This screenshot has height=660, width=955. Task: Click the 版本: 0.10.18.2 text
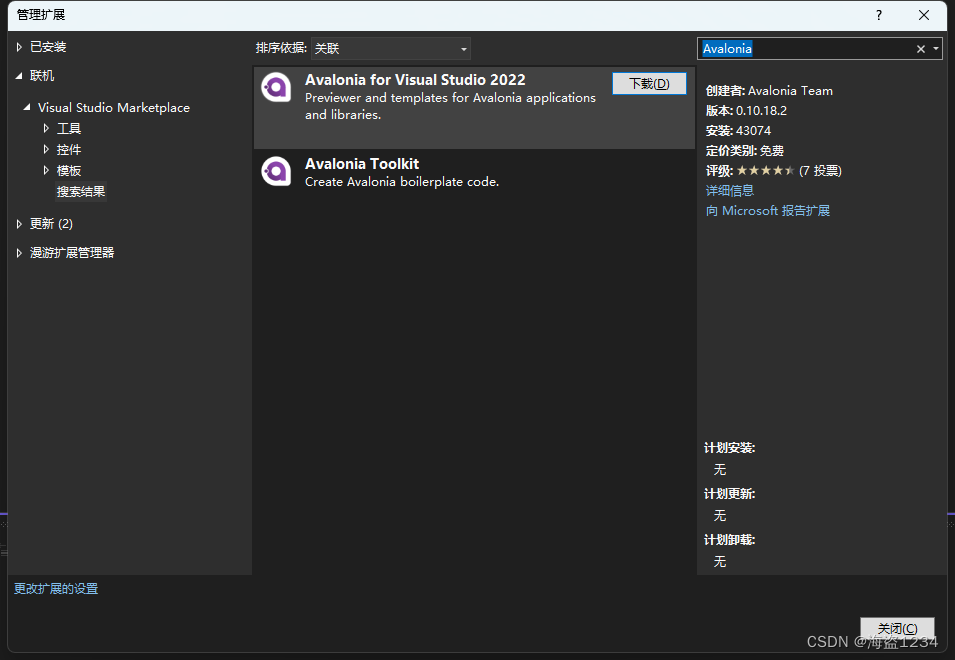pyautogui.click(x=746, y=111)
